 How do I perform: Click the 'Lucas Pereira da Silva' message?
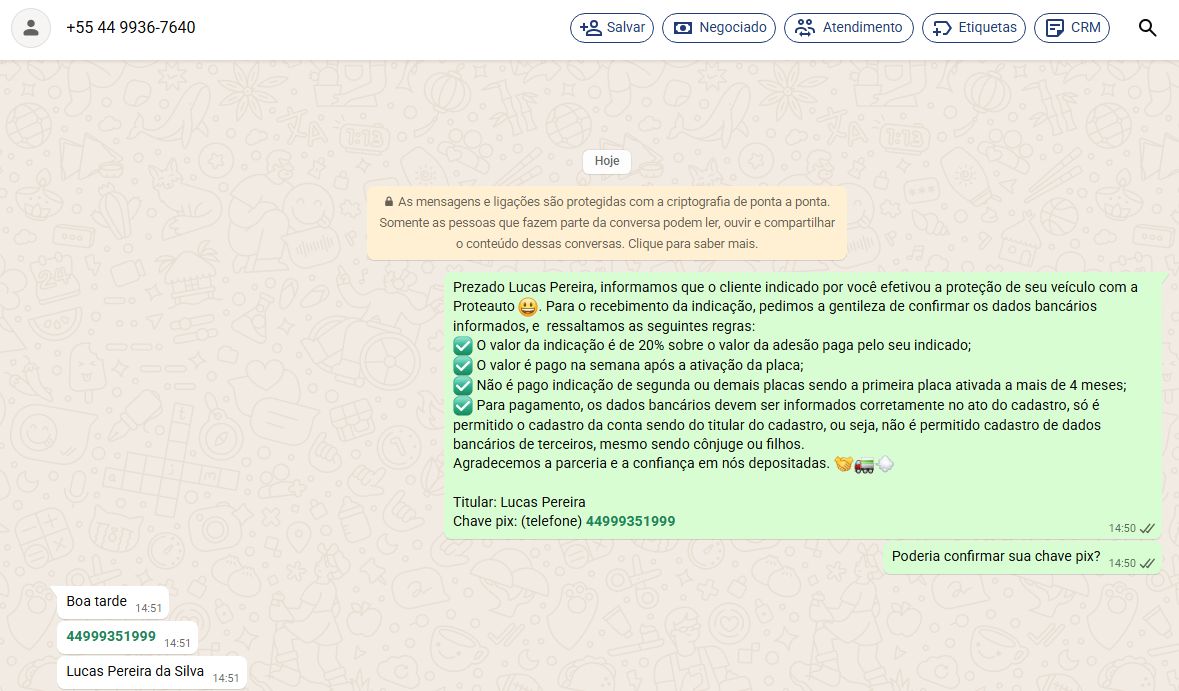[135, 672]
